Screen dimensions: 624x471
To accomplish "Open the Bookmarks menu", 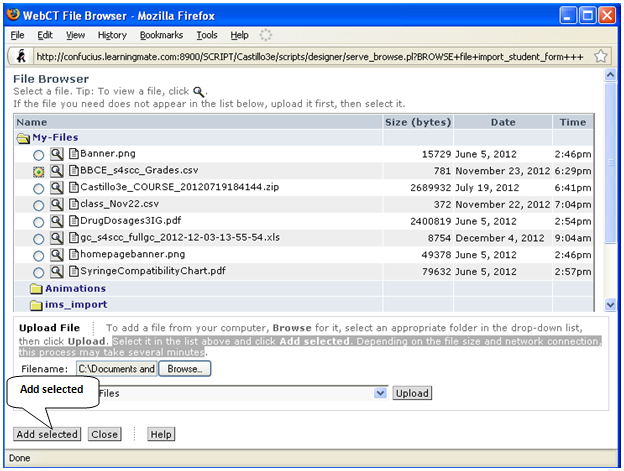I will 161,35.
